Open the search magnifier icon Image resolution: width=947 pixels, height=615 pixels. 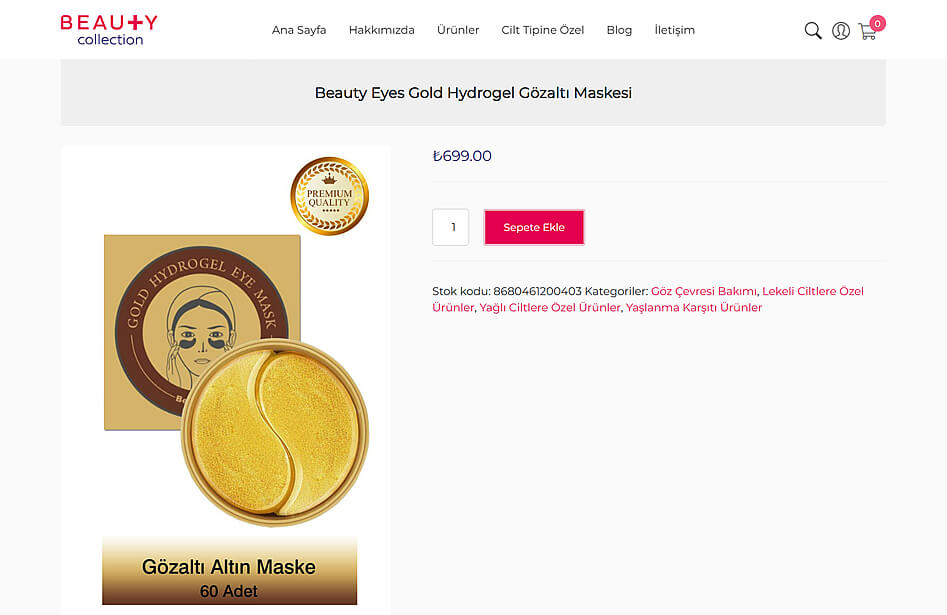(813, 31)
